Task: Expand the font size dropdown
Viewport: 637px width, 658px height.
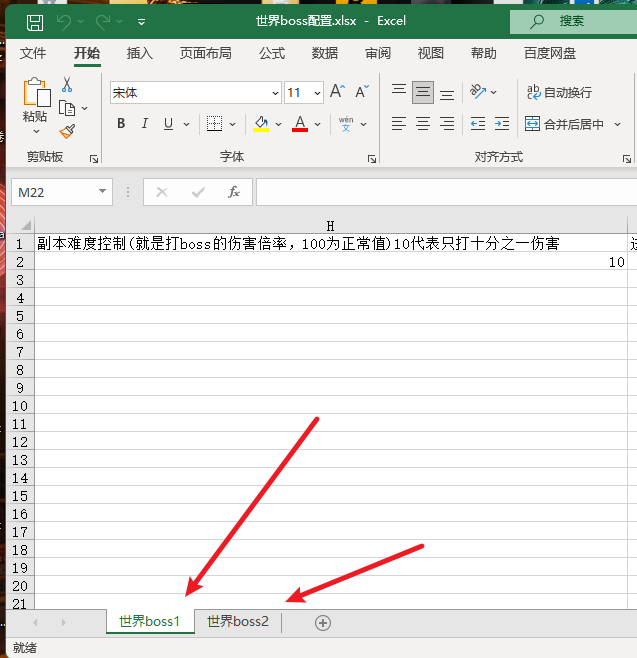Action: click(x=317, y=93)
